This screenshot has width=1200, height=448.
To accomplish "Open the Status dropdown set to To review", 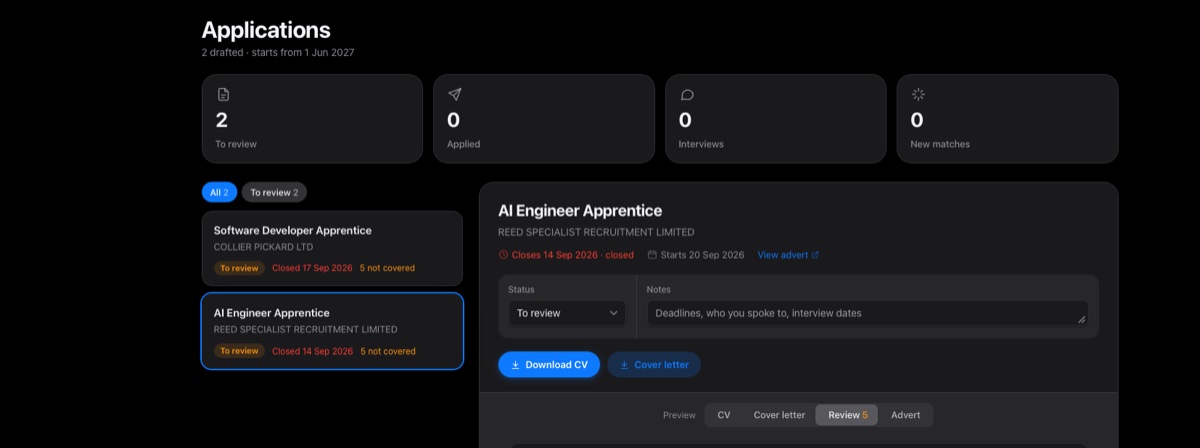I will 567,313.
